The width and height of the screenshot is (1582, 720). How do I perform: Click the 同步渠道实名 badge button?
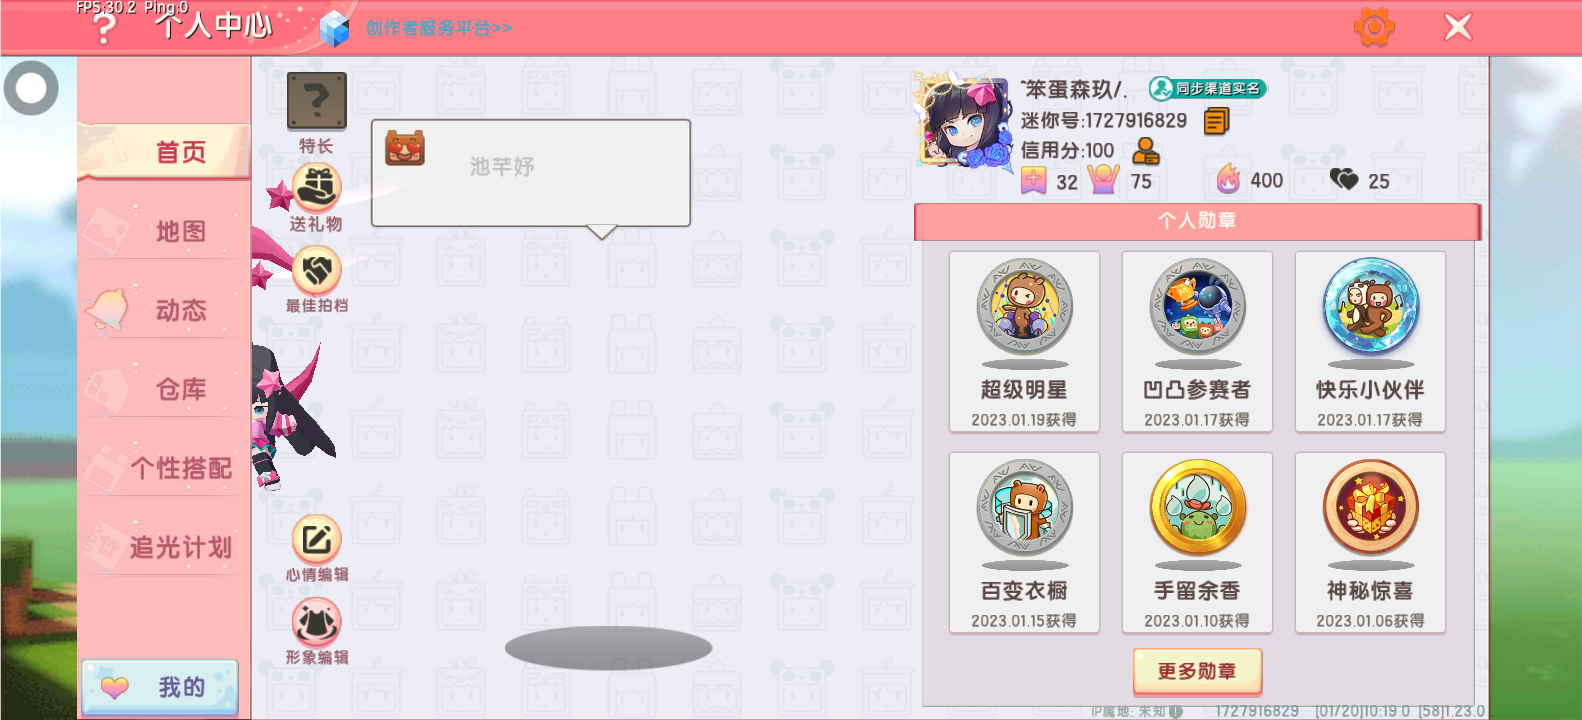coord(1208,89)
